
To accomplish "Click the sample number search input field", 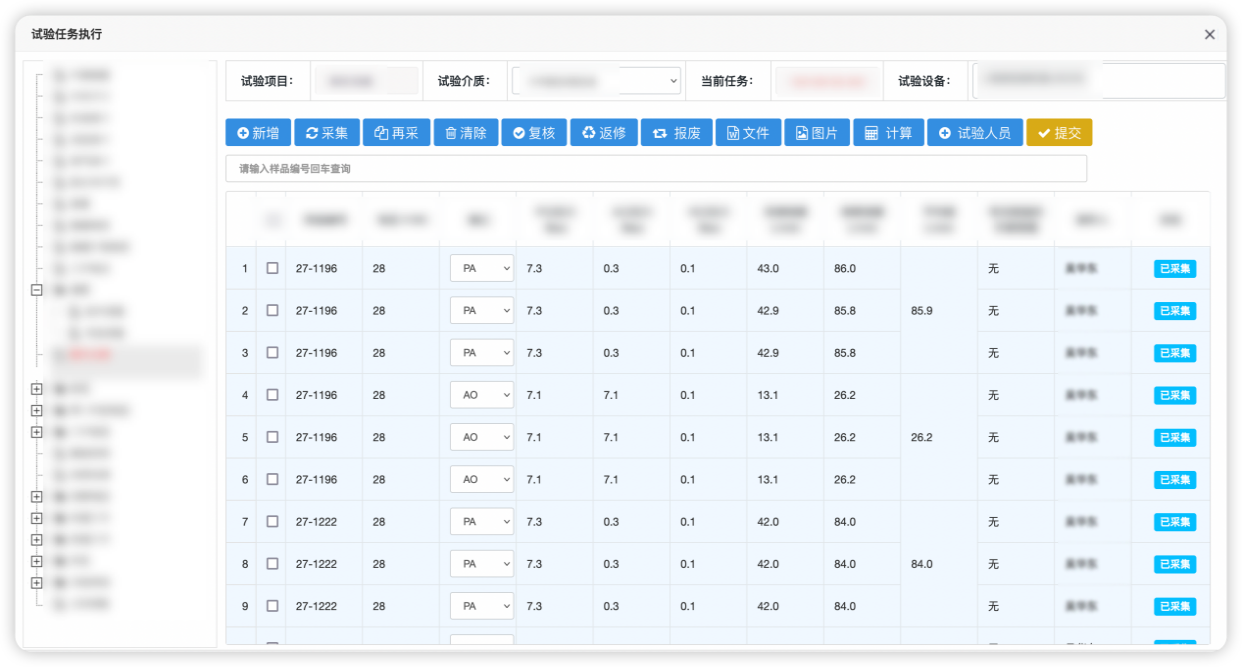I will tap(656, 169).
